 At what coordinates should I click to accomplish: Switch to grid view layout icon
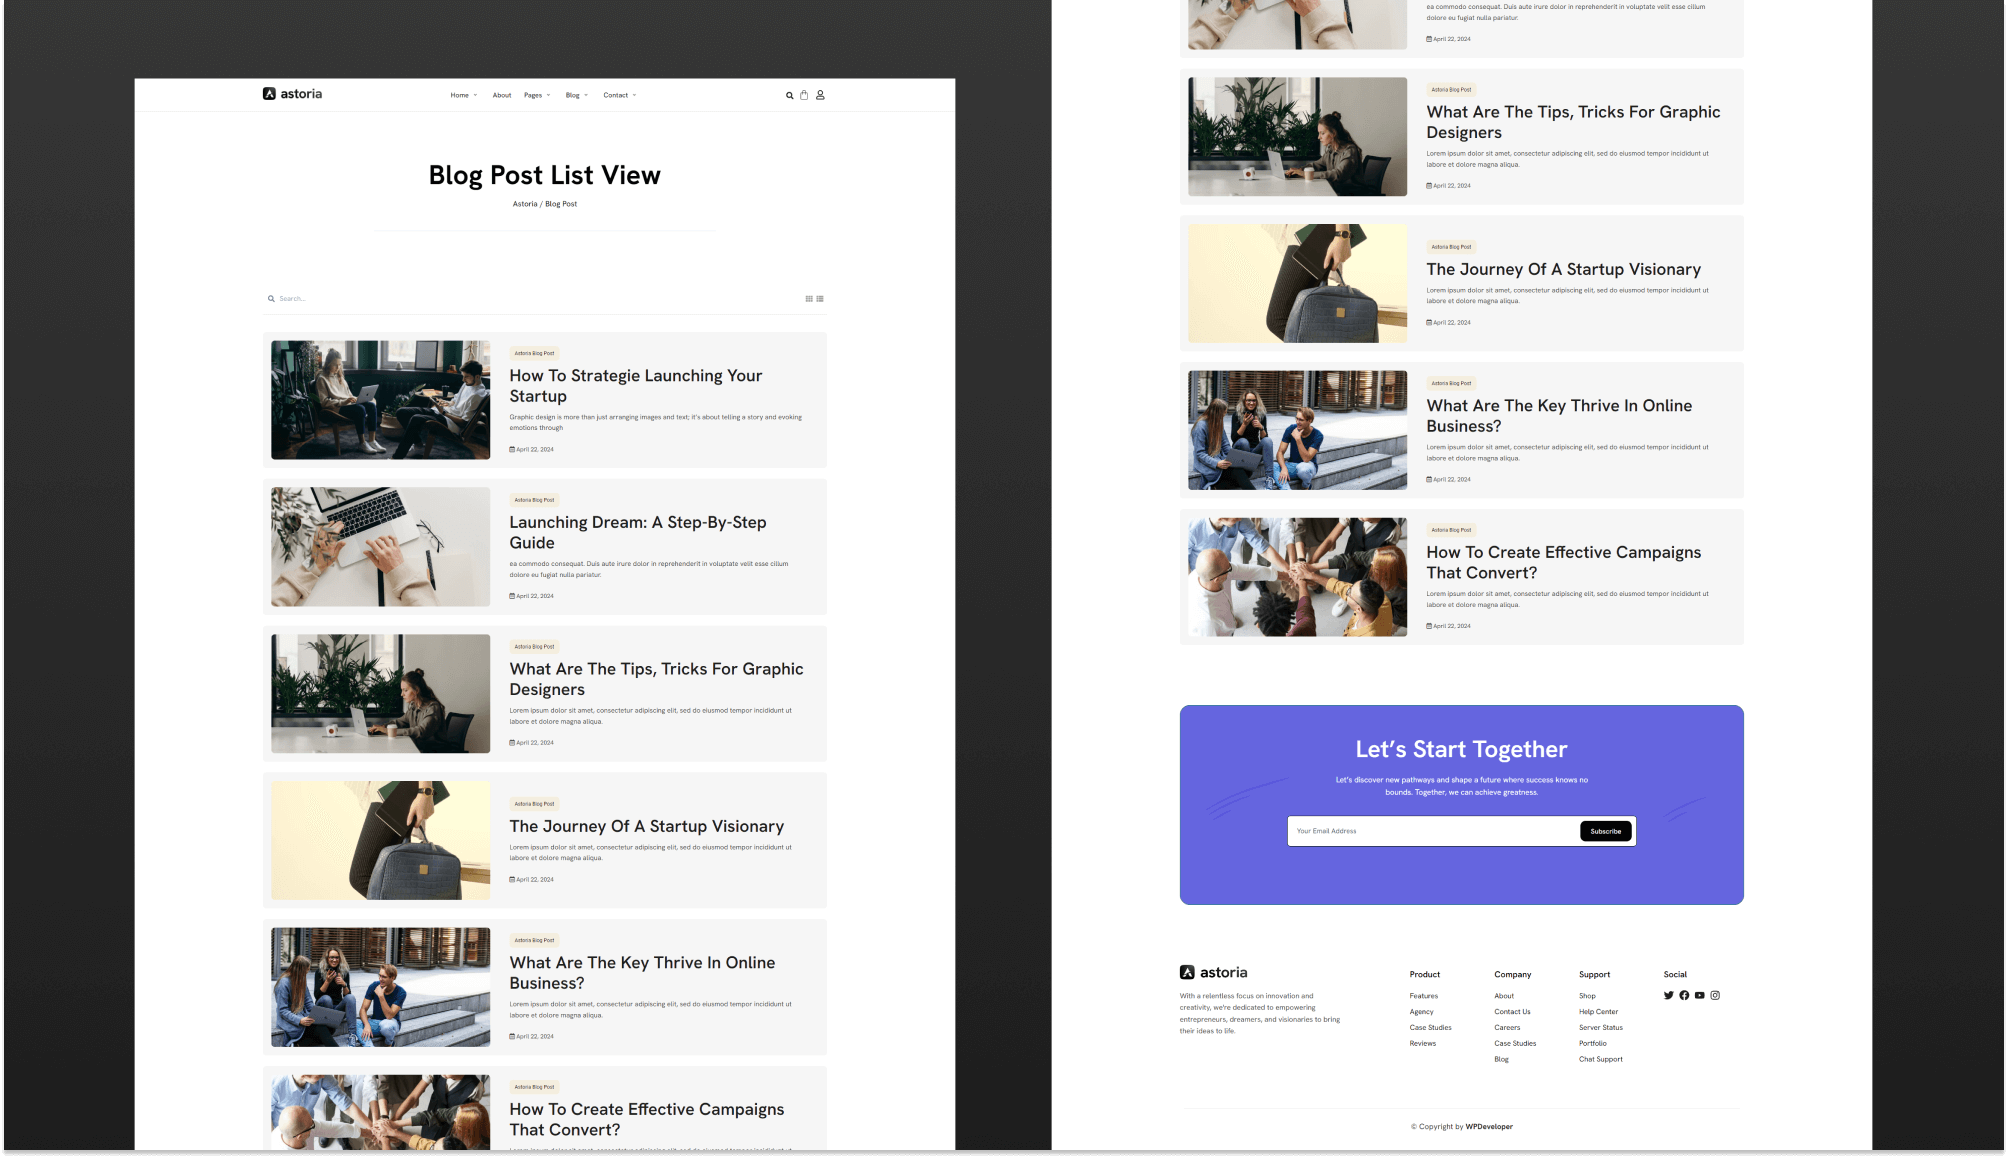[x=809, y=299]
